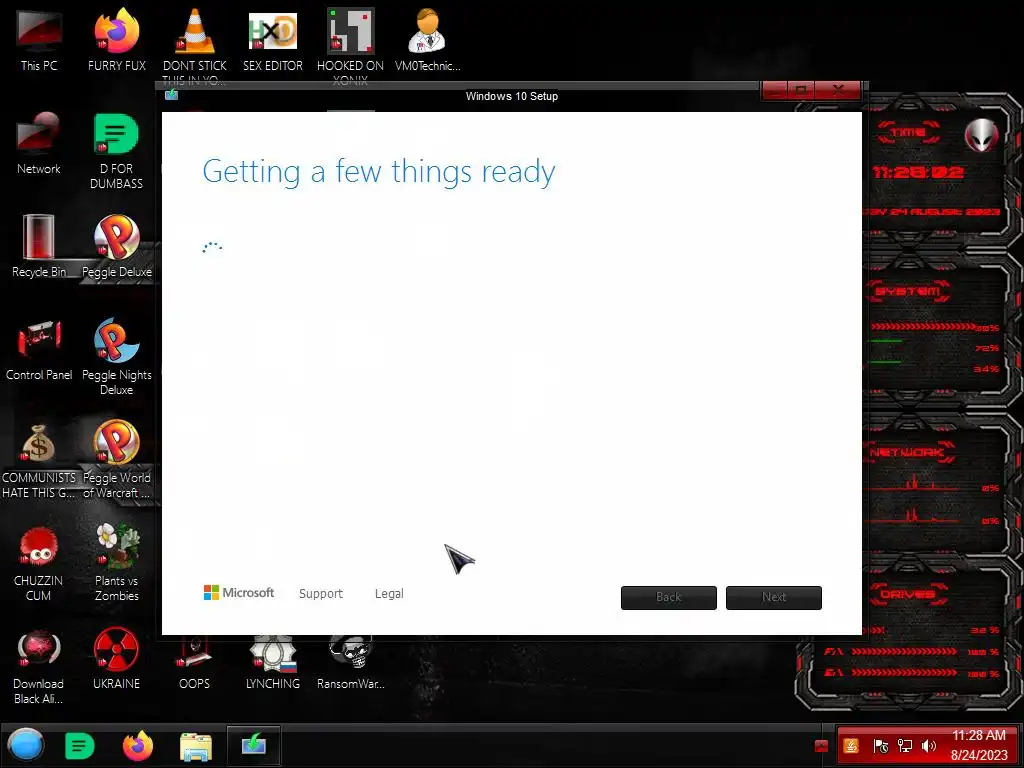Click the Alienware head gadget icon
Viewport: 1024px width, 768px height.
(x=981, y=136)
